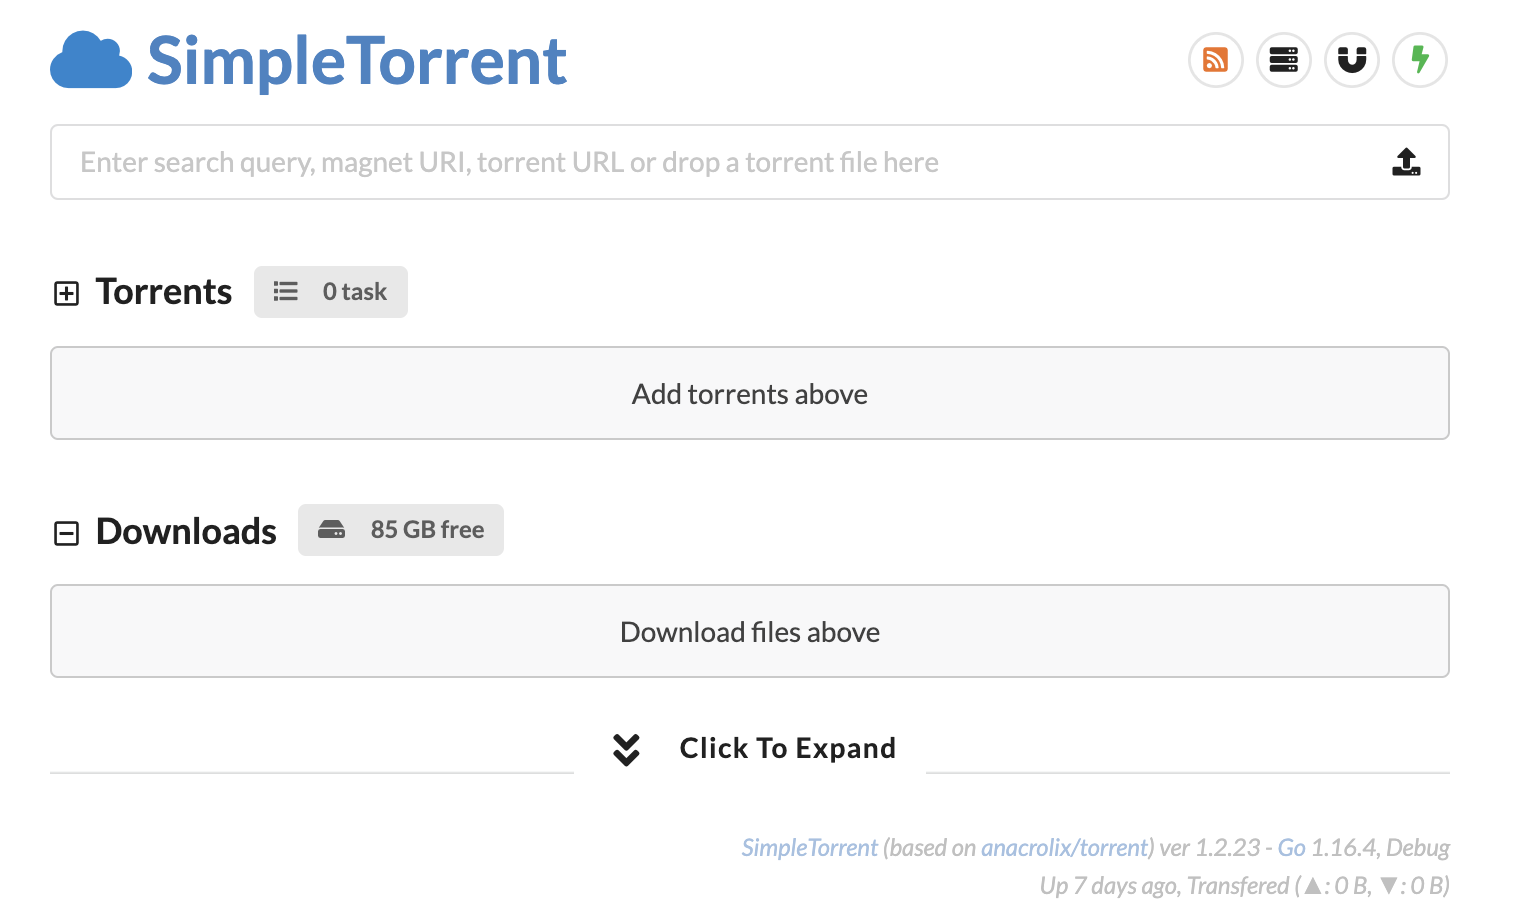
Task: Click the double chevron expand arrow
Action: [x=626, y=749]
